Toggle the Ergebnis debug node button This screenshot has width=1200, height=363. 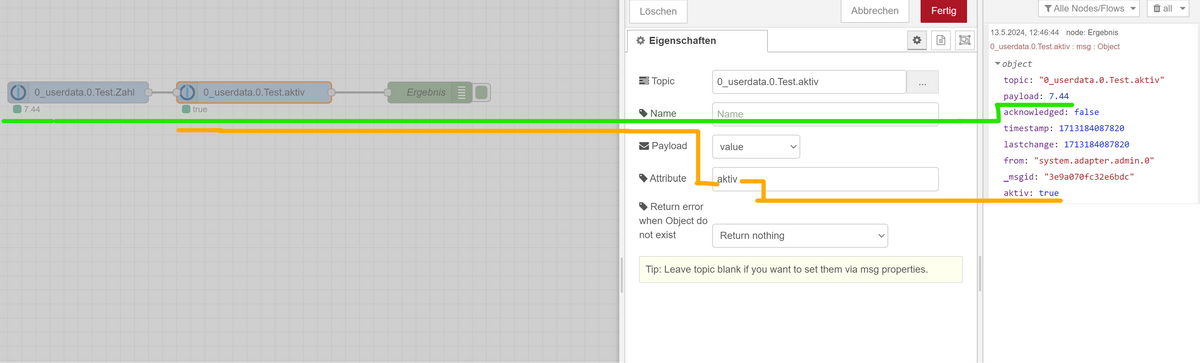[481, 93]
